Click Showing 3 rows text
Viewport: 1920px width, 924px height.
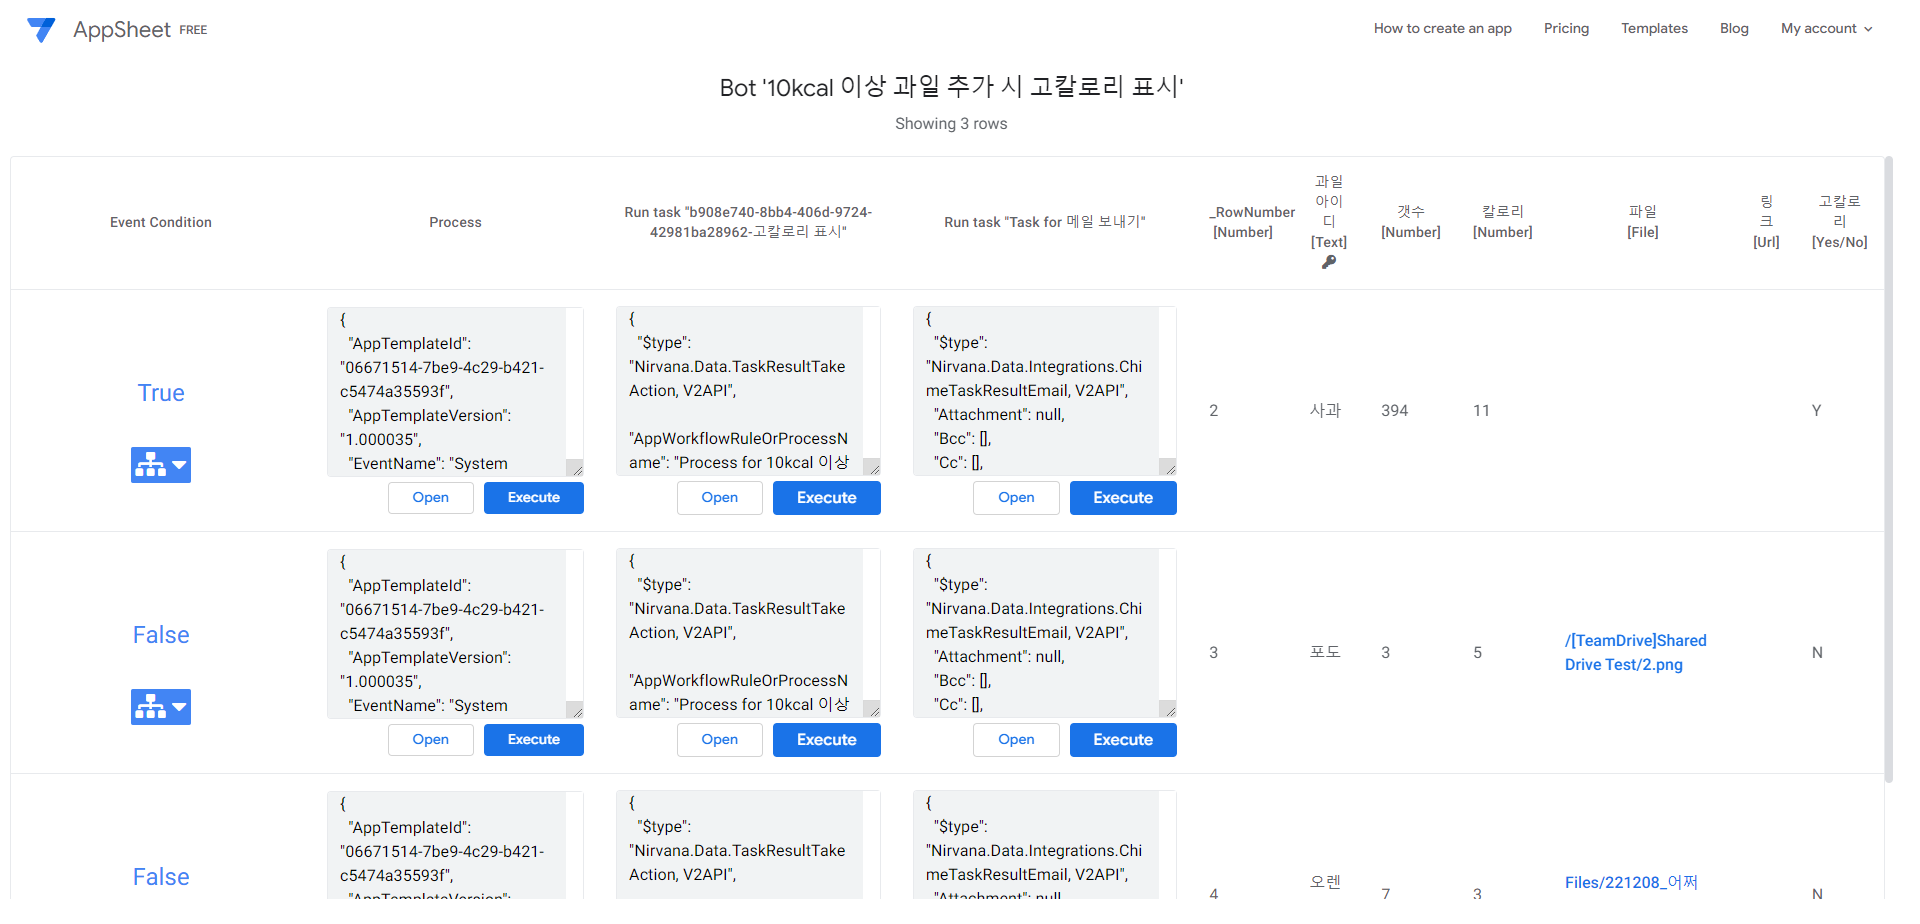pyautogui.click(x=951, y=124)
